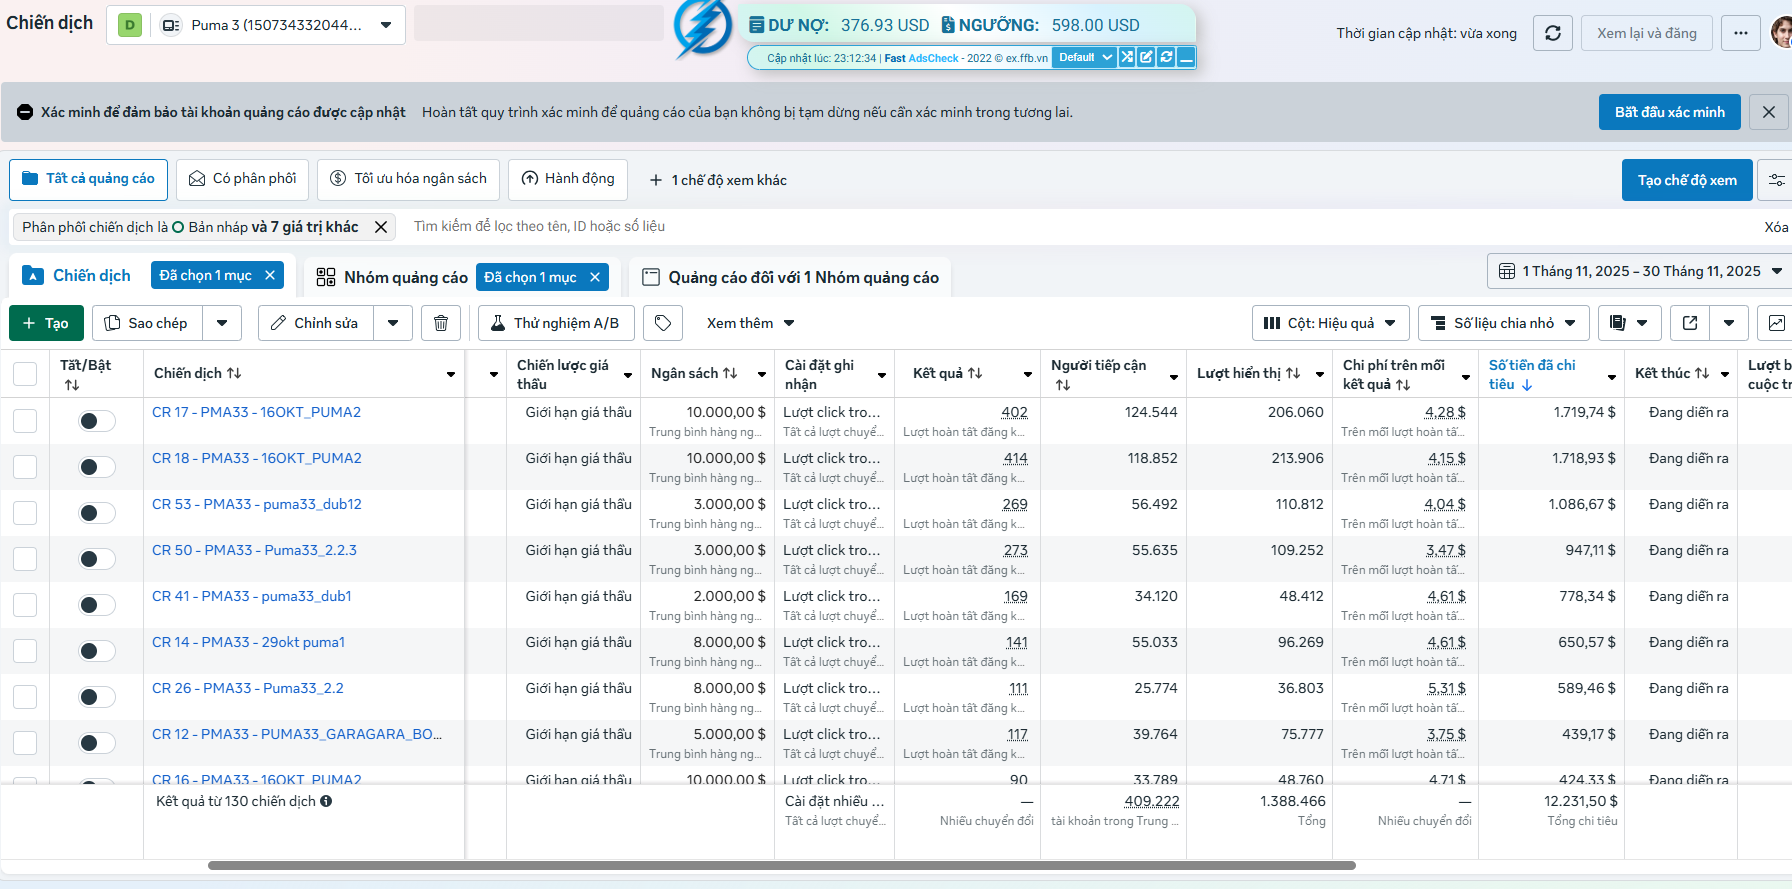Screen dimensions: 1792x889
Task: Expand the Chỉnh sửa dropdown arrow
Action: (x=393, y=323)
